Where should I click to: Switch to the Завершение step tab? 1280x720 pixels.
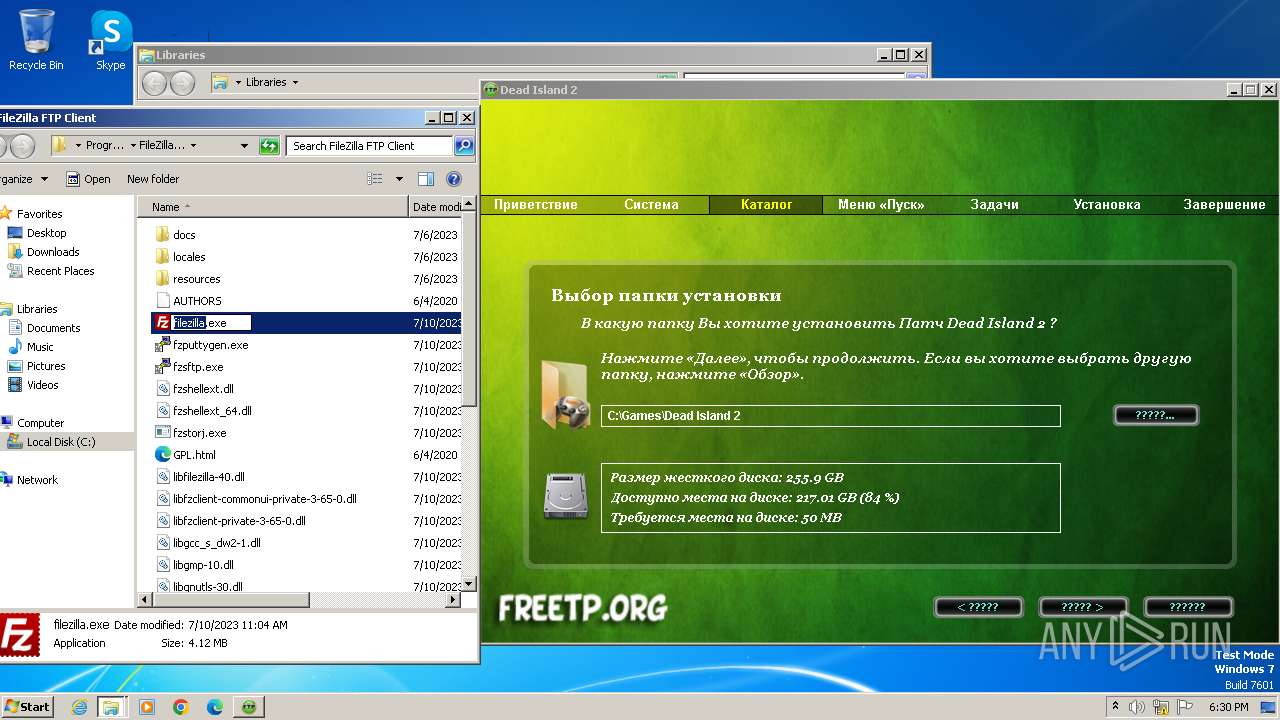point(1224,205)
